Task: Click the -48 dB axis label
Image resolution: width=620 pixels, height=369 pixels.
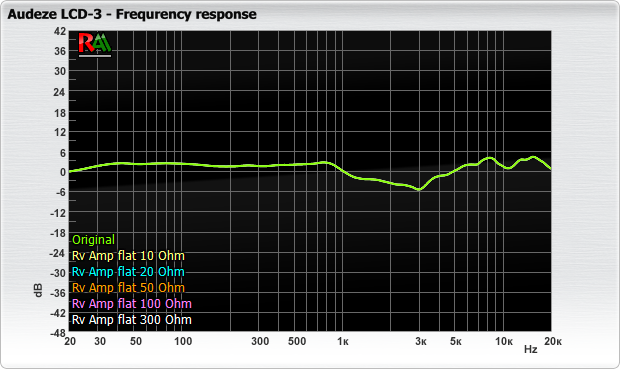Action: click(58, 333)
